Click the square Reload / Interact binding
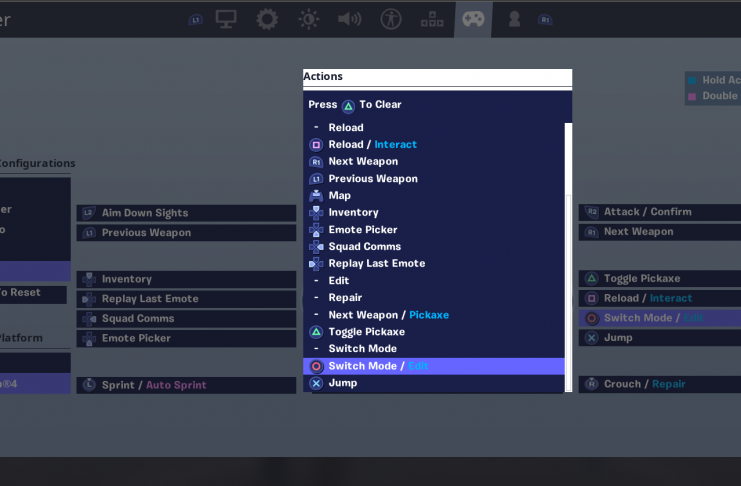The image size is (741, 486). (x=660, y=298)
